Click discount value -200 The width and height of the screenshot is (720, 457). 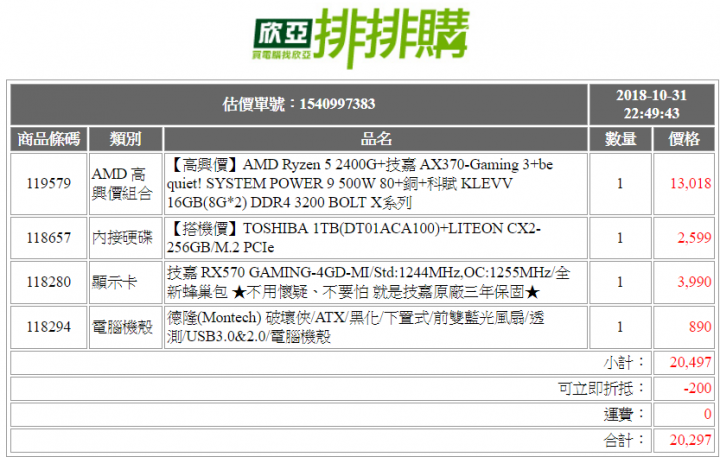pos(697,389)
